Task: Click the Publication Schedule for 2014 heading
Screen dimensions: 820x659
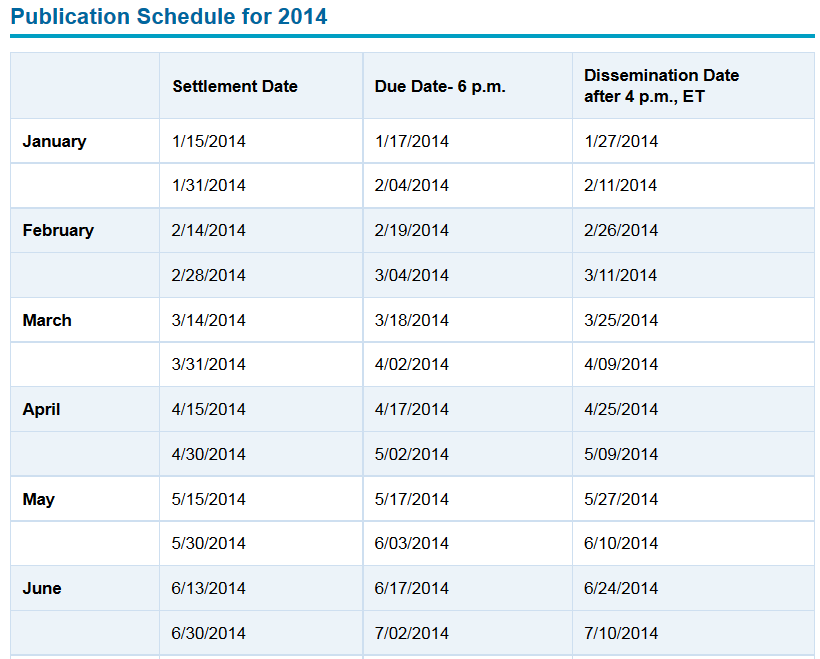Action: click(x=169, y=17)
